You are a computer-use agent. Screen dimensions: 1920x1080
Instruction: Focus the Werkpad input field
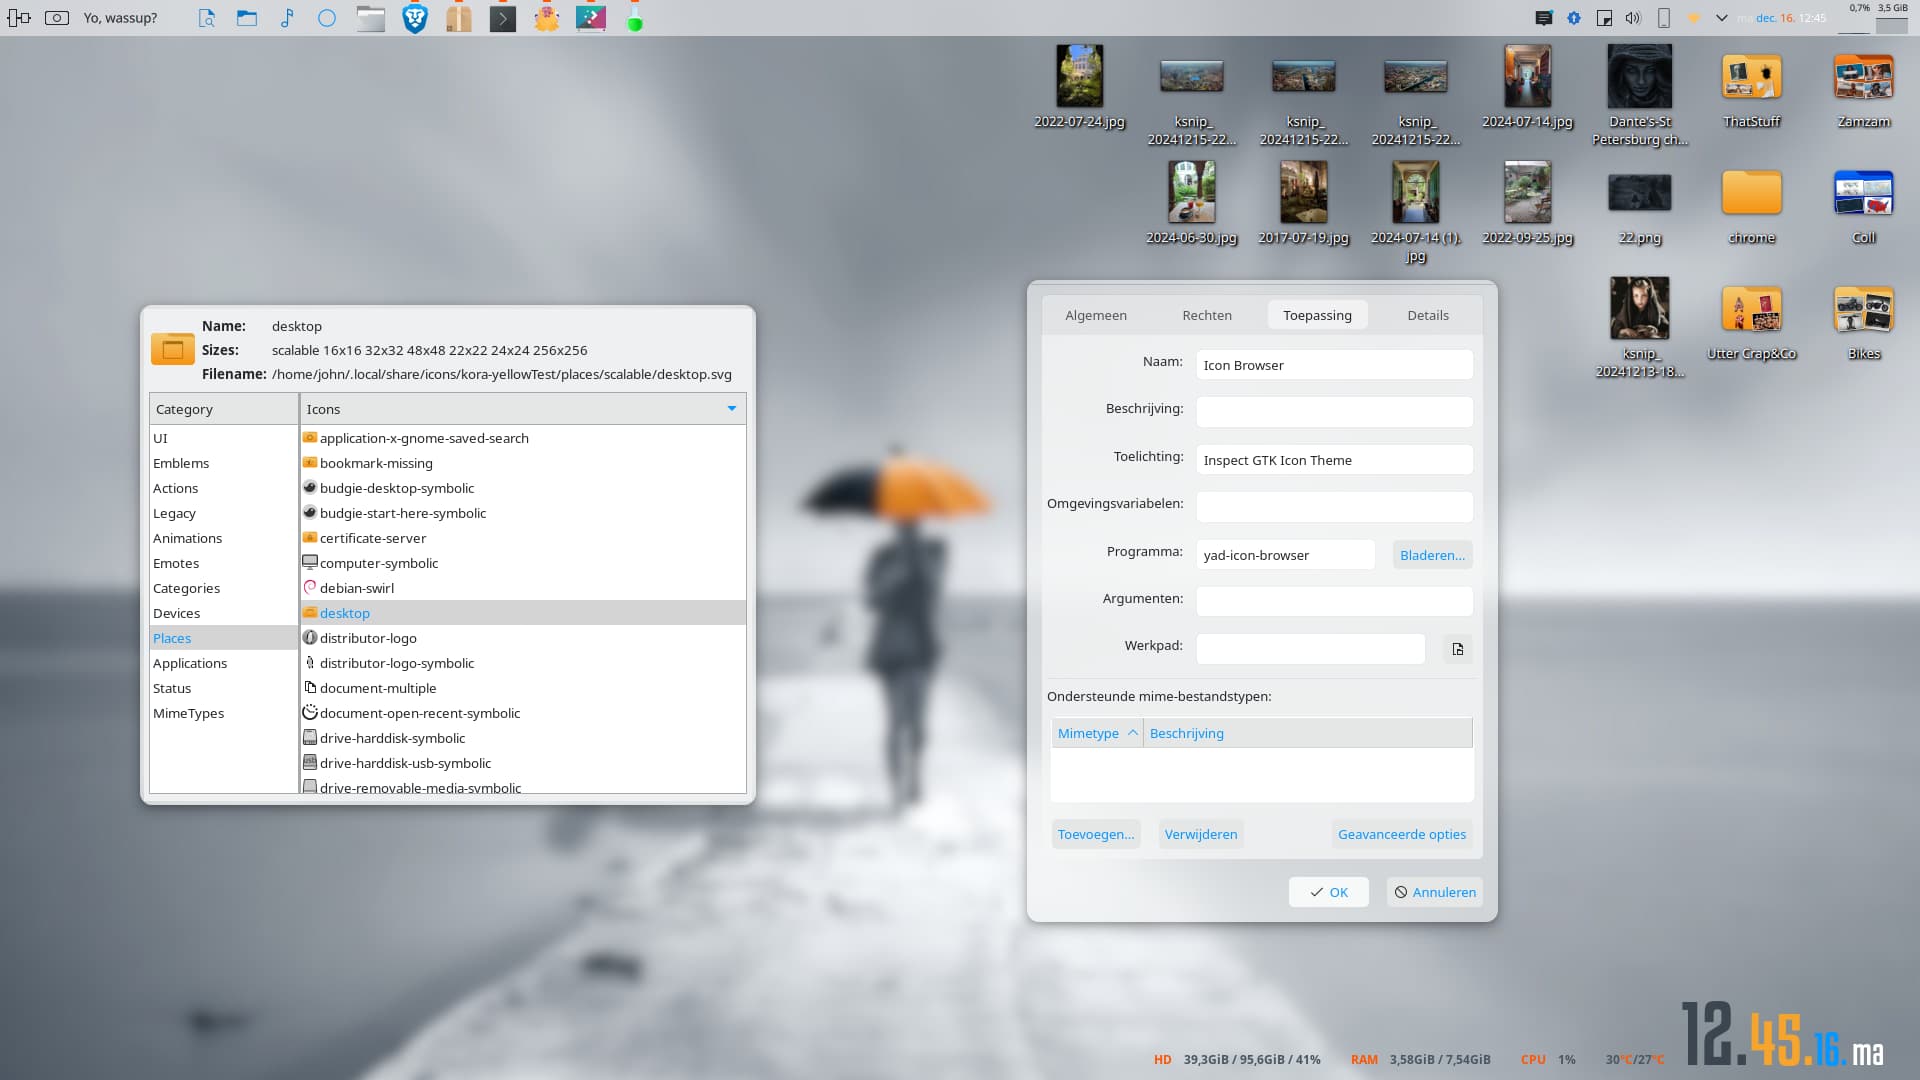coord(1310,649)
